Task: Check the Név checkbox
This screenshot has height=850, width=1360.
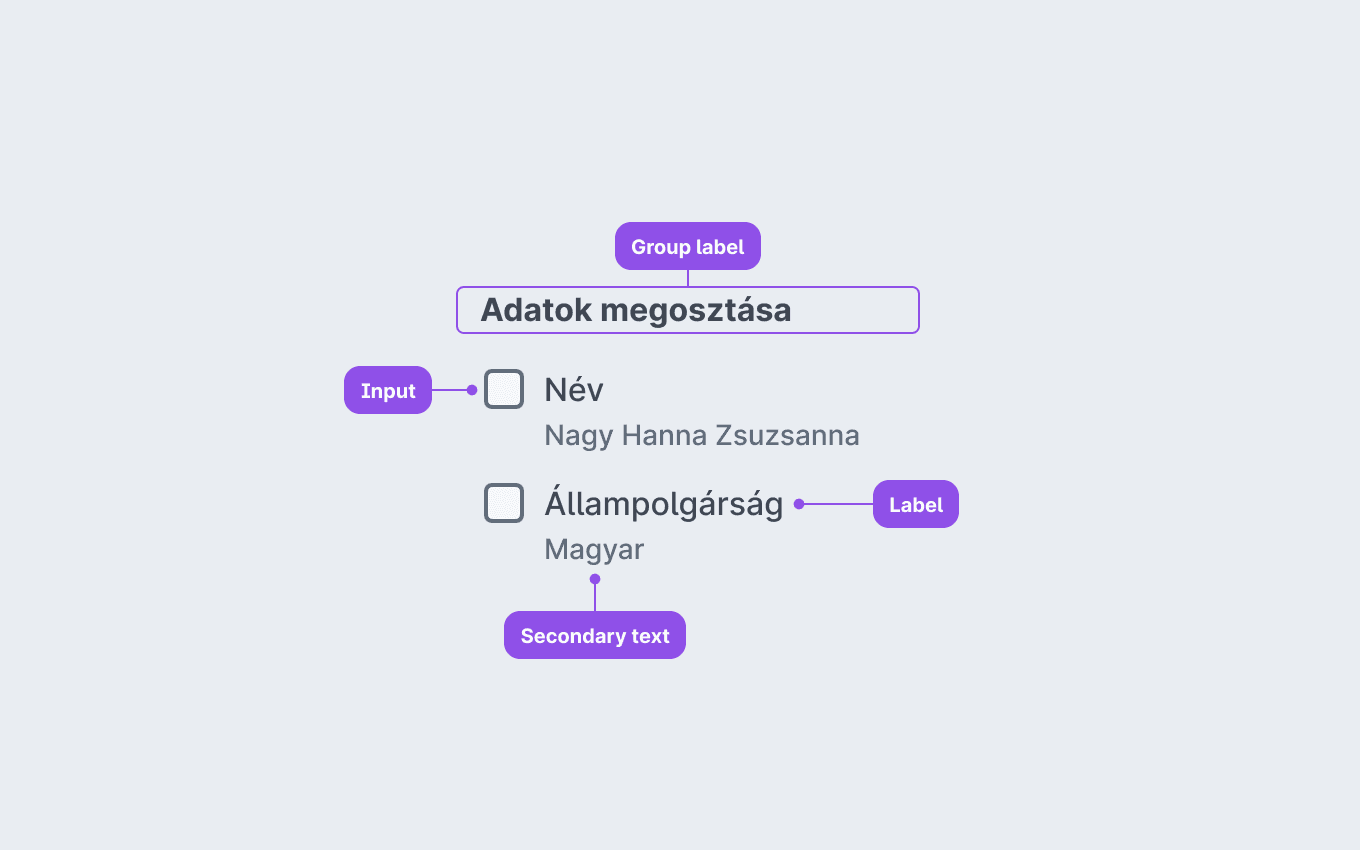Action: [x=504, y=389]
